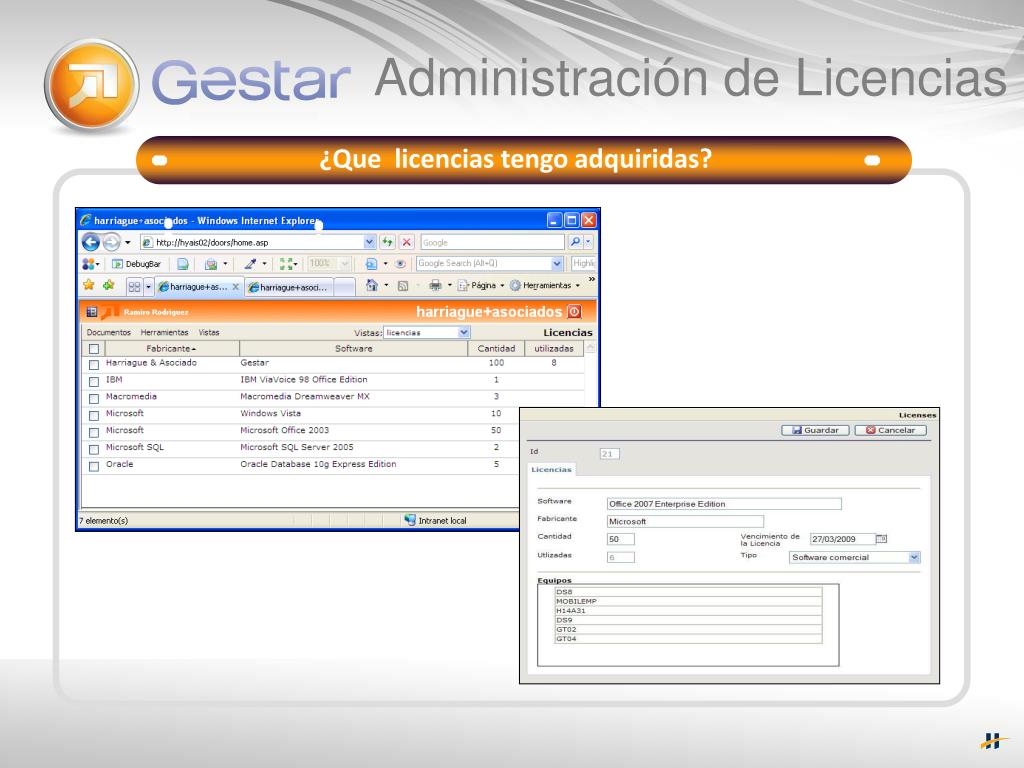1024x768 pixels.
Task: Select the Licencias tab in form
Action: pos(551,470)
